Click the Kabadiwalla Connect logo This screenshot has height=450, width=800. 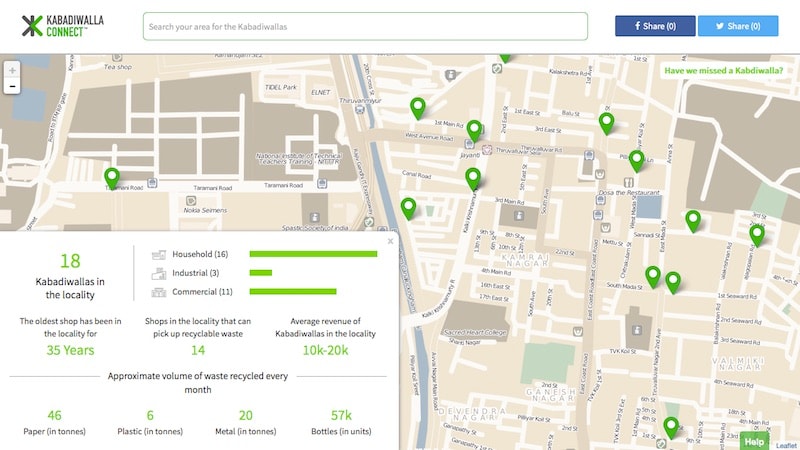click(62, 26)
